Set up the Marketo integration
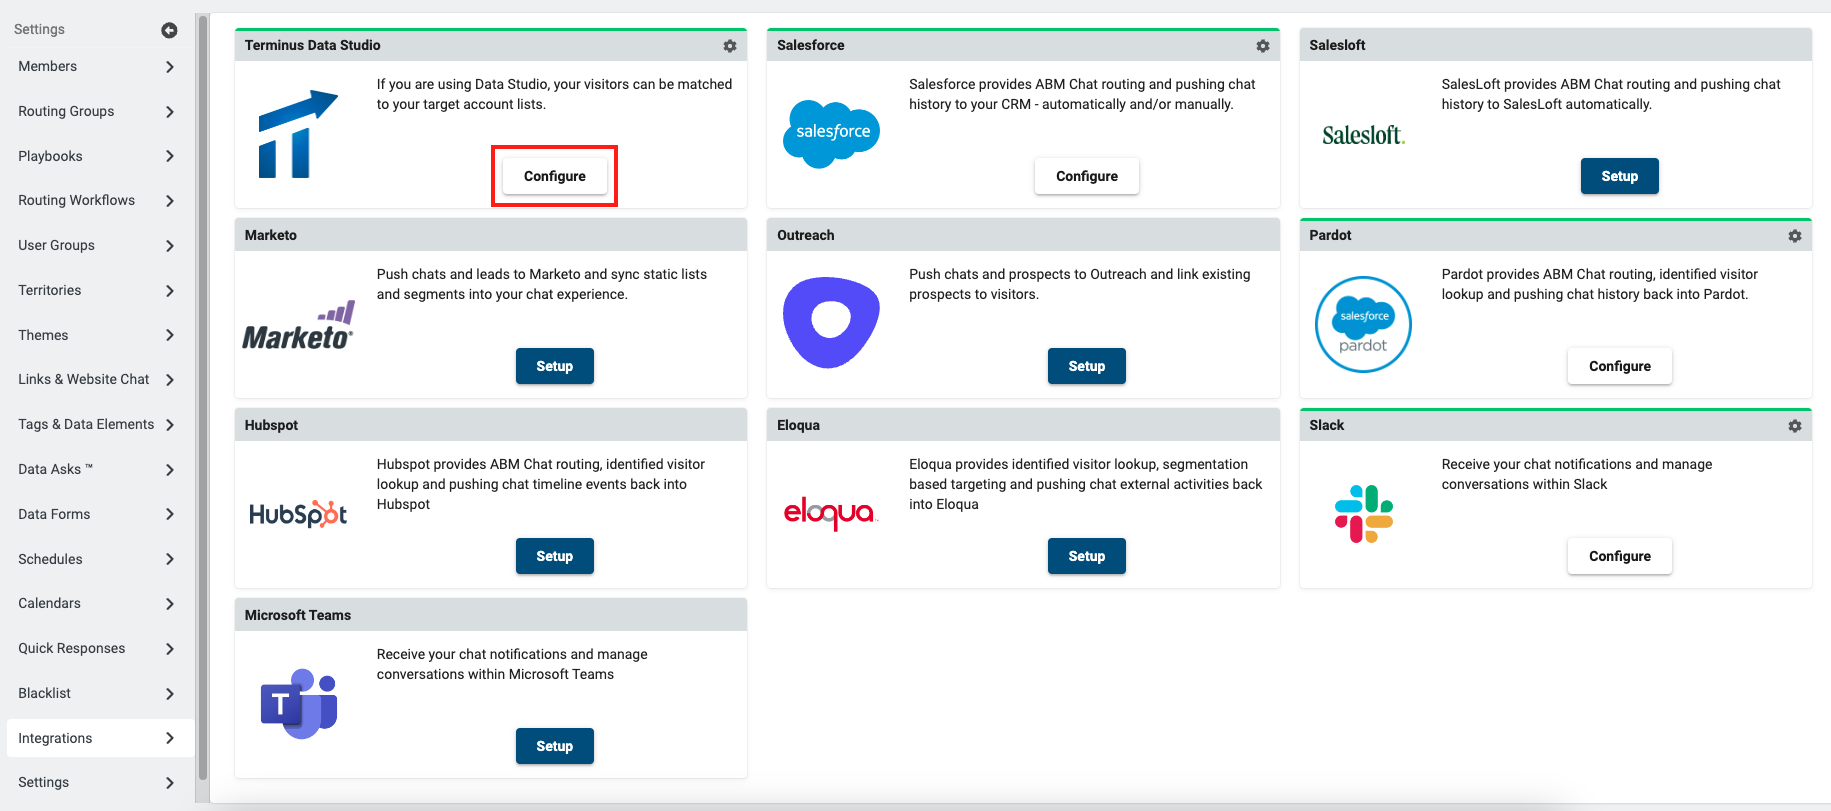This screenshot has height=811, width=1831. [x=555, y=366]
